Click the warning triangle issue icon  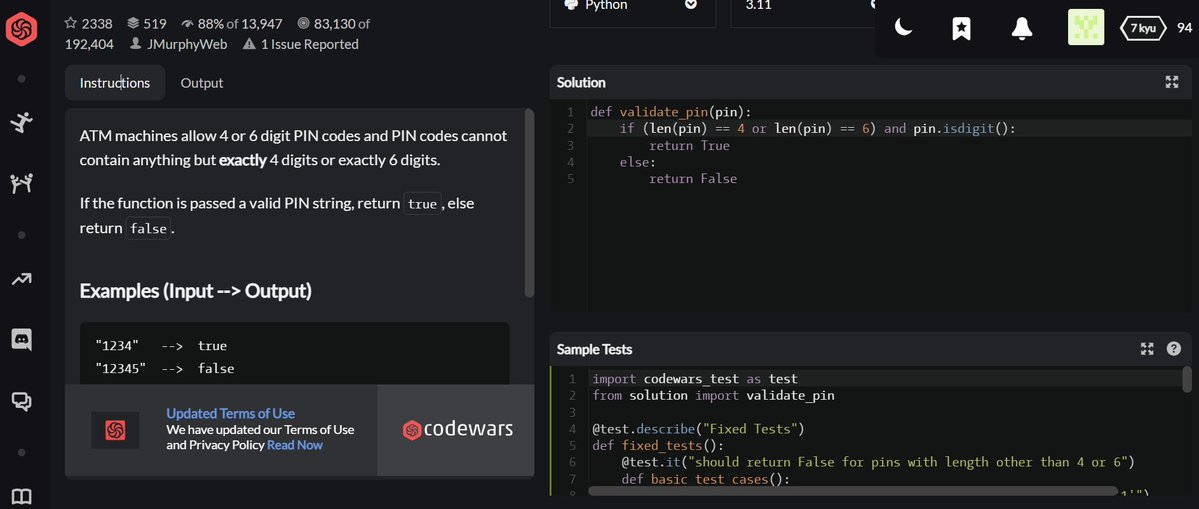(x=249, y=44)
